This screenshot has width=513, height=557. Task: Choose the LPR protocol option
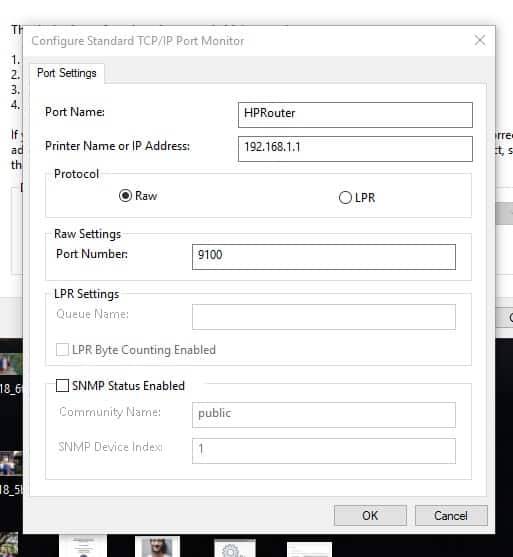pyautogui.click(x=345, y=198)
